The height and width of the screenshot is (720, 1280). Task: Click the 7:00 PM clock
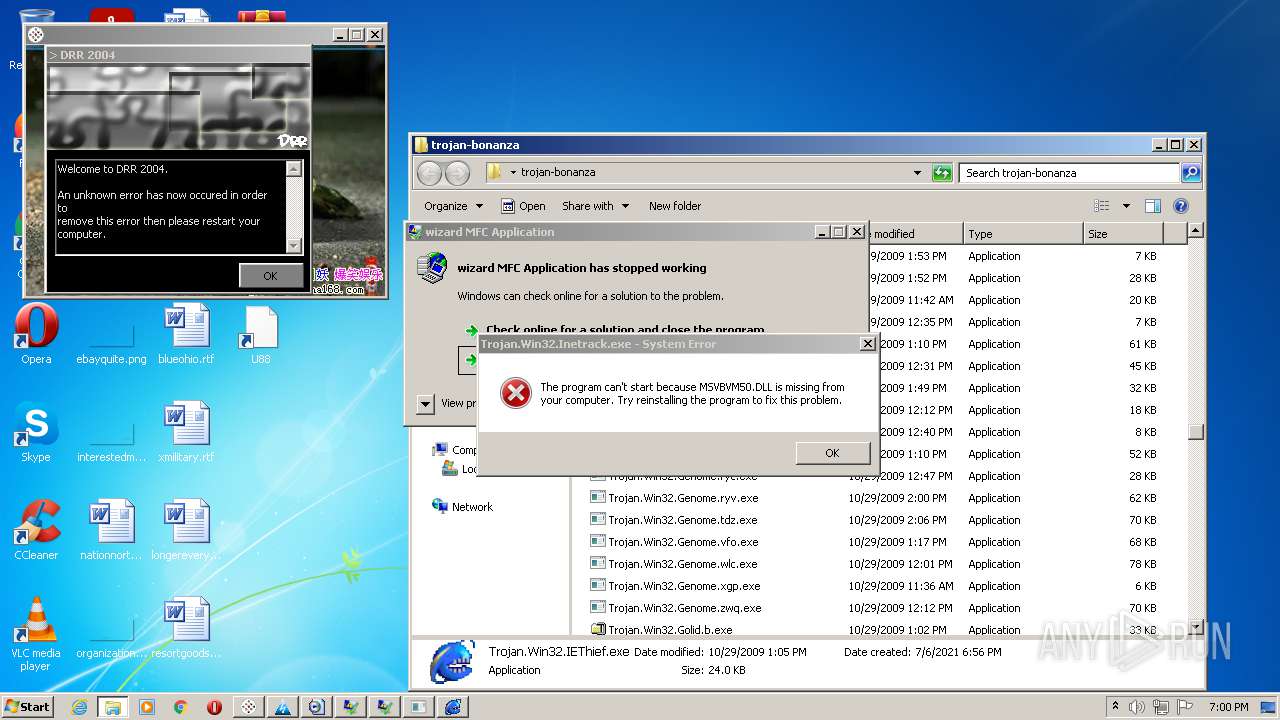tap(1228, 706)
